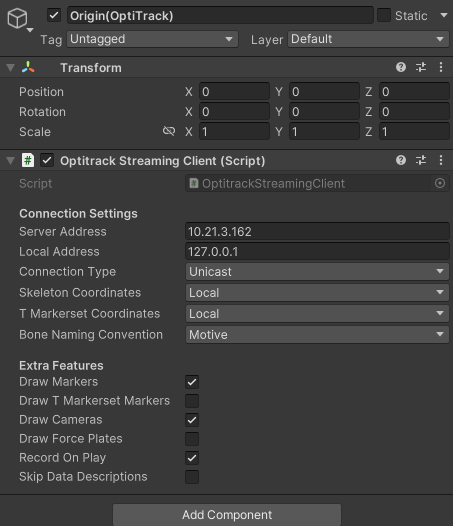Open the GameObject icon selector arrow

click(x=30, y=30)
